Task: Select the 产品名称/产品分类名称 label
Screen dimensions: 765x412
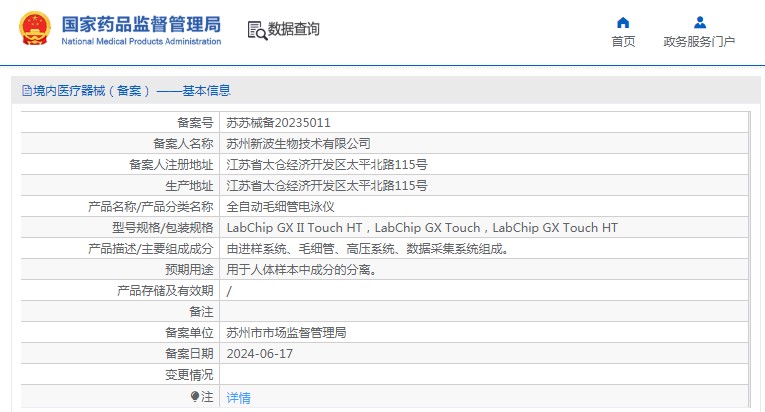Action: pyautogui.click(x=151, y=206)
